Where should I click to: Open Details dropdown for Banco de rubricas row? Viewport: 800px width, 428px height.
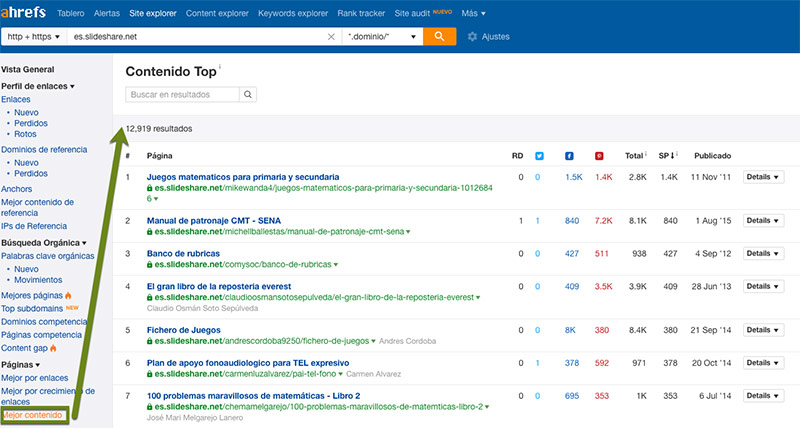pyautogui.click(x=763, y=254)
